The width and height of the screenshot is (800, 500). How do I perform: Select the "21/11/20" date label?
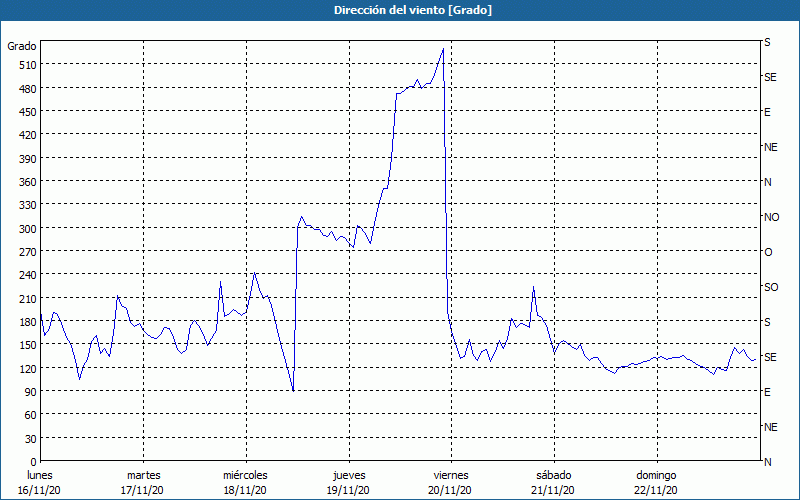(554, 491)
